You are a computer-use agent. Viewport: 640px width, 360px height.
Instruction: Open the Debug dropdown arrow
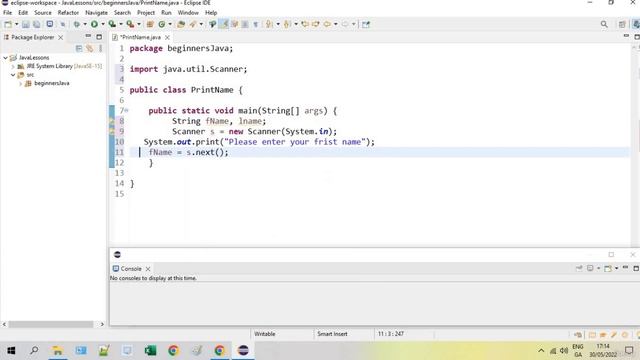pyautogui.click(x=84, y=24)
